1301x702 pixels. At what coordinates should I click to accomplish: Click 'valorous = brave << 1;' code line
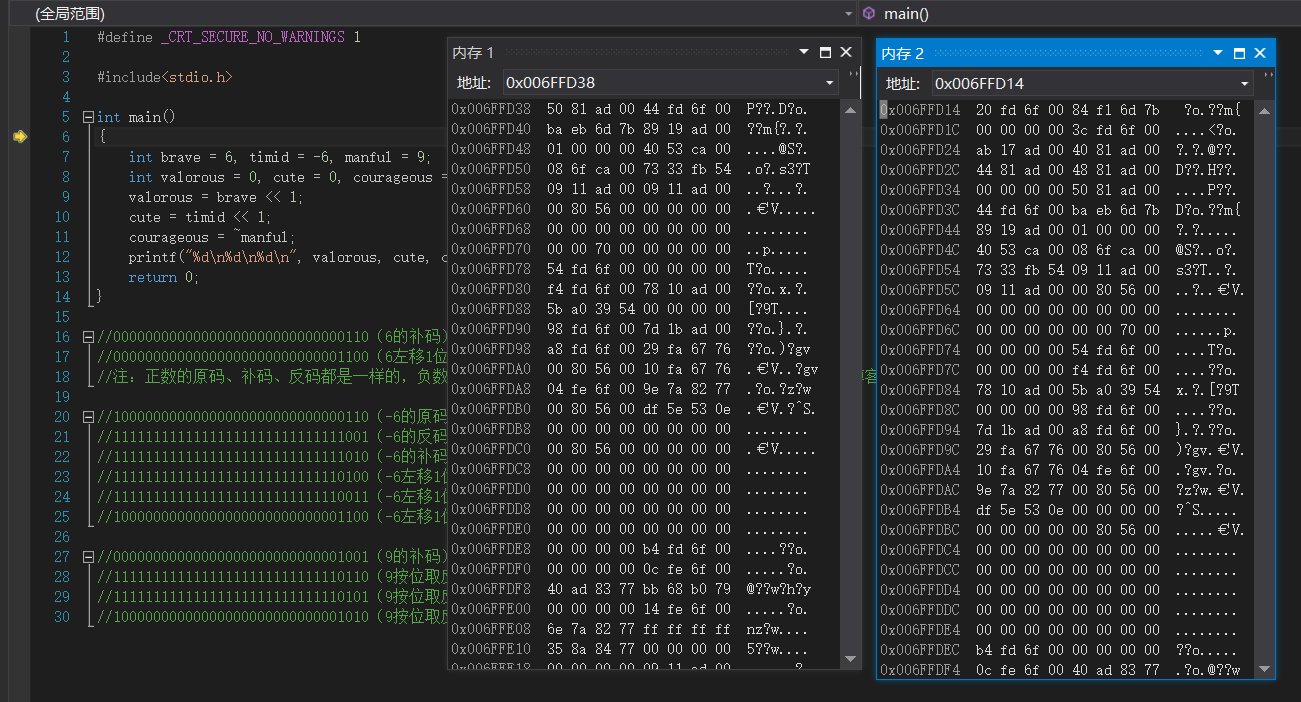(x=216, y=197)
